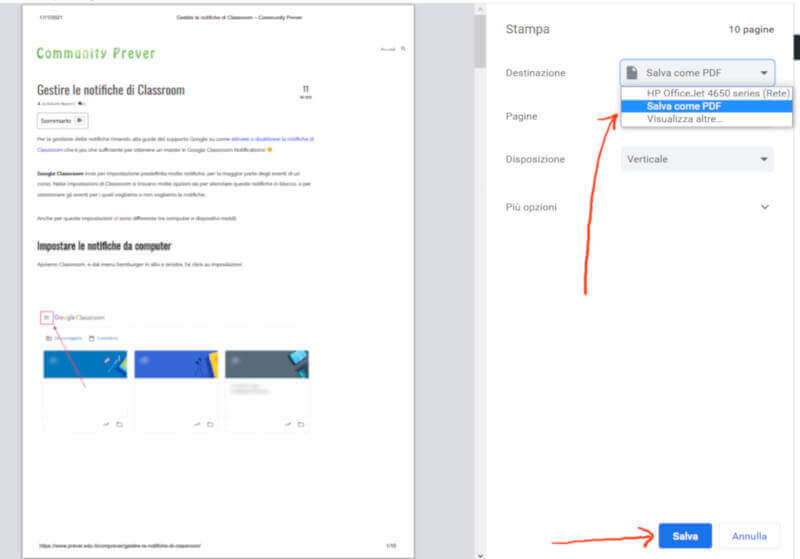Choose Salva come PDF in list

(684, 106)
